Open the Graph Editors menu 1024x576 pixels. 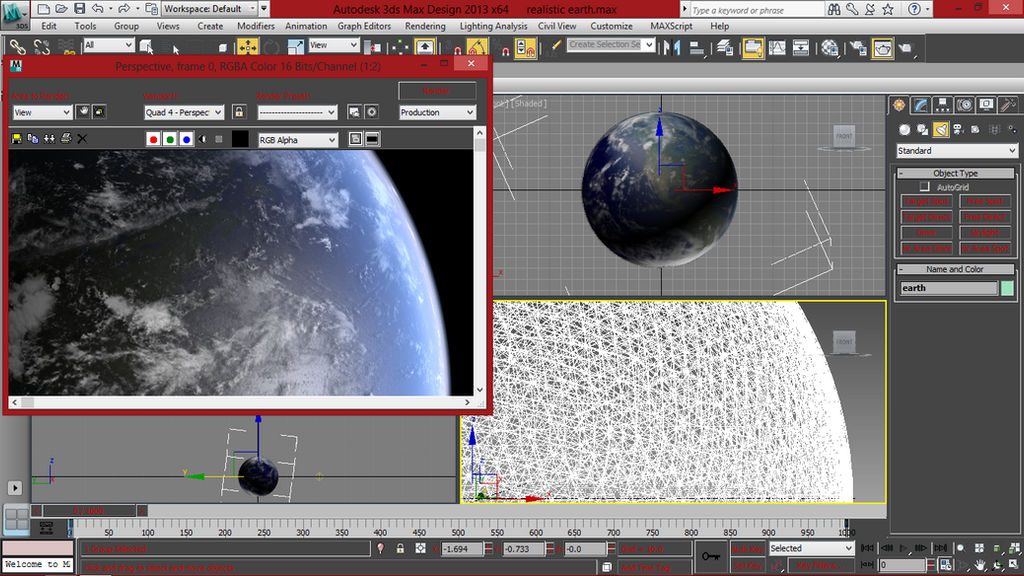364,26
